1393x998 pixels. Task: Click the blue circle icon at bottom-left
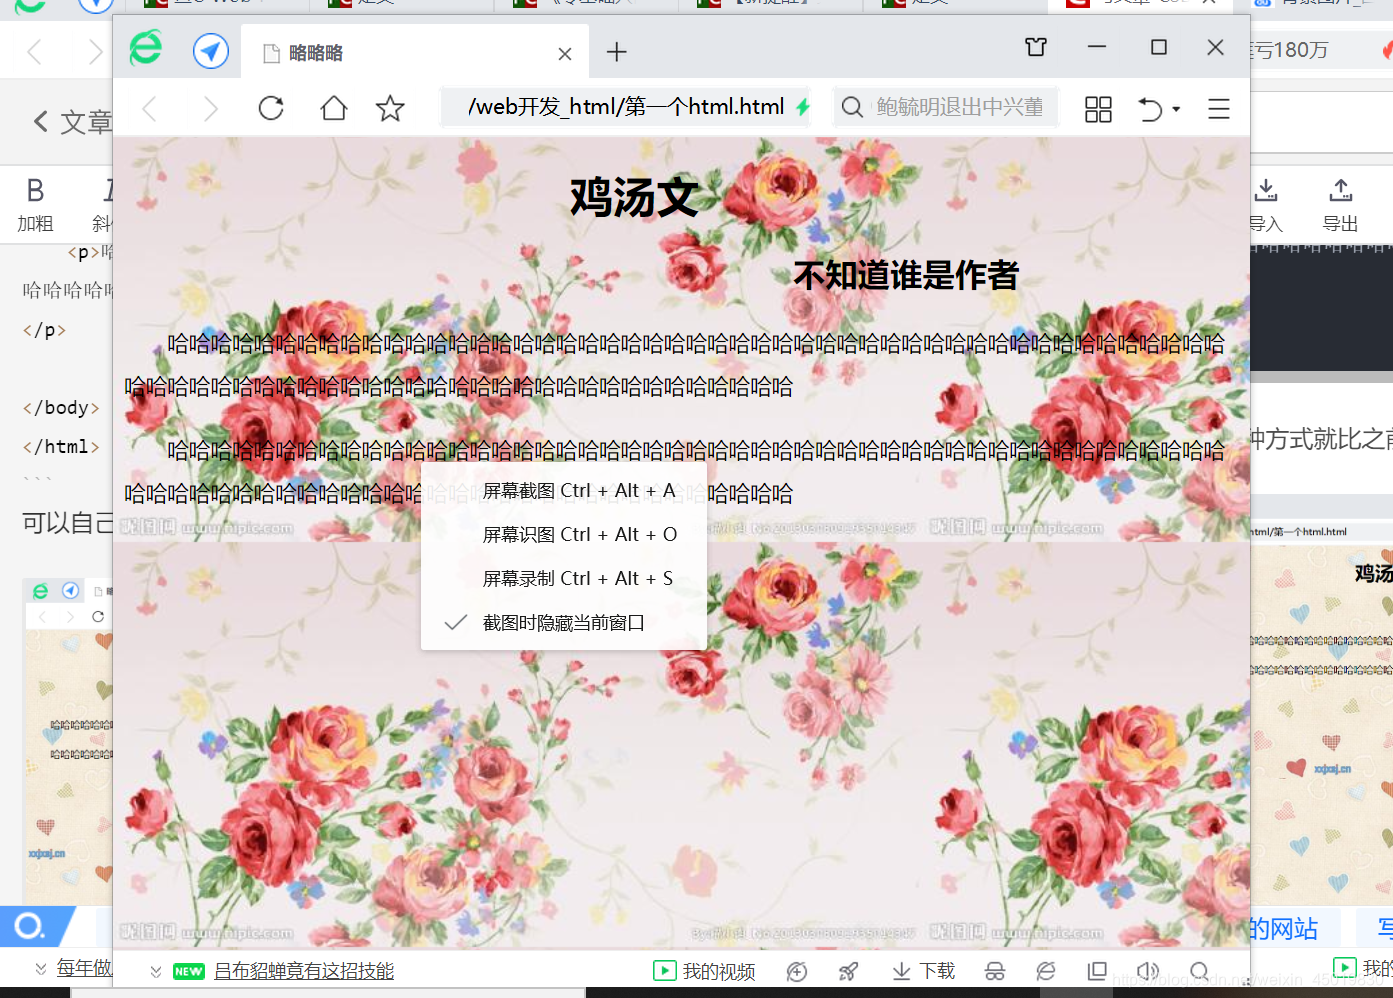tap(29, 926)
